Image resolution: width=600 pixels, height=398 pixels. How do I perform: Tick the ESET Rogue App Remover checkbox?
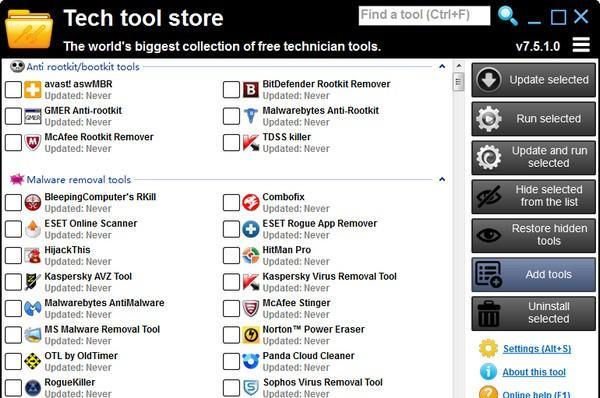pos(232,229)
